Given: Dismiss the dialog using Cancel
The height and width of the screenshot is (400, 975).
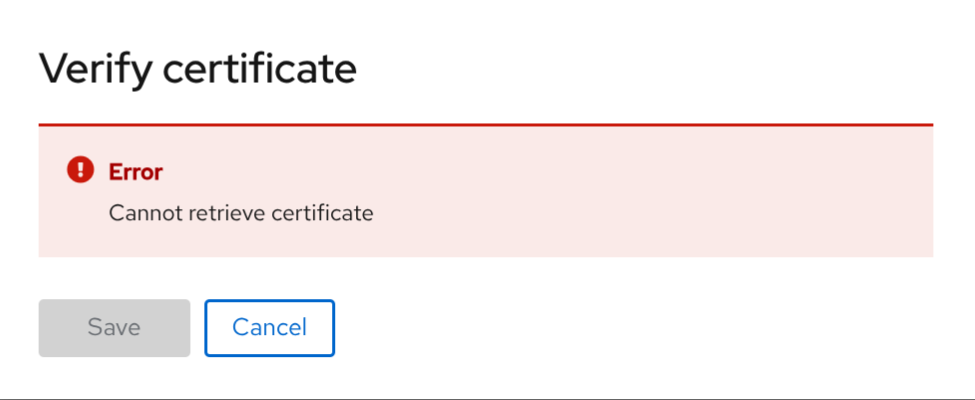Looking at the screenshot, I should tap(269, 327).
